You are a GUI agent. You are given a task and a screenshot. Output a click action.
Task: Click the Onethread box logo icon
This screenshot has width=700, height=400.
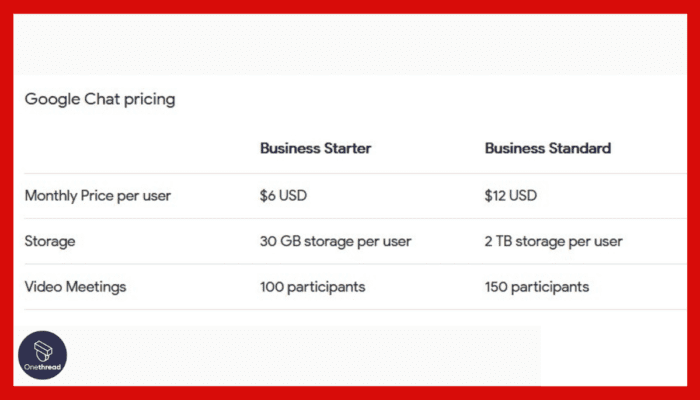click(x=43, y=350)
